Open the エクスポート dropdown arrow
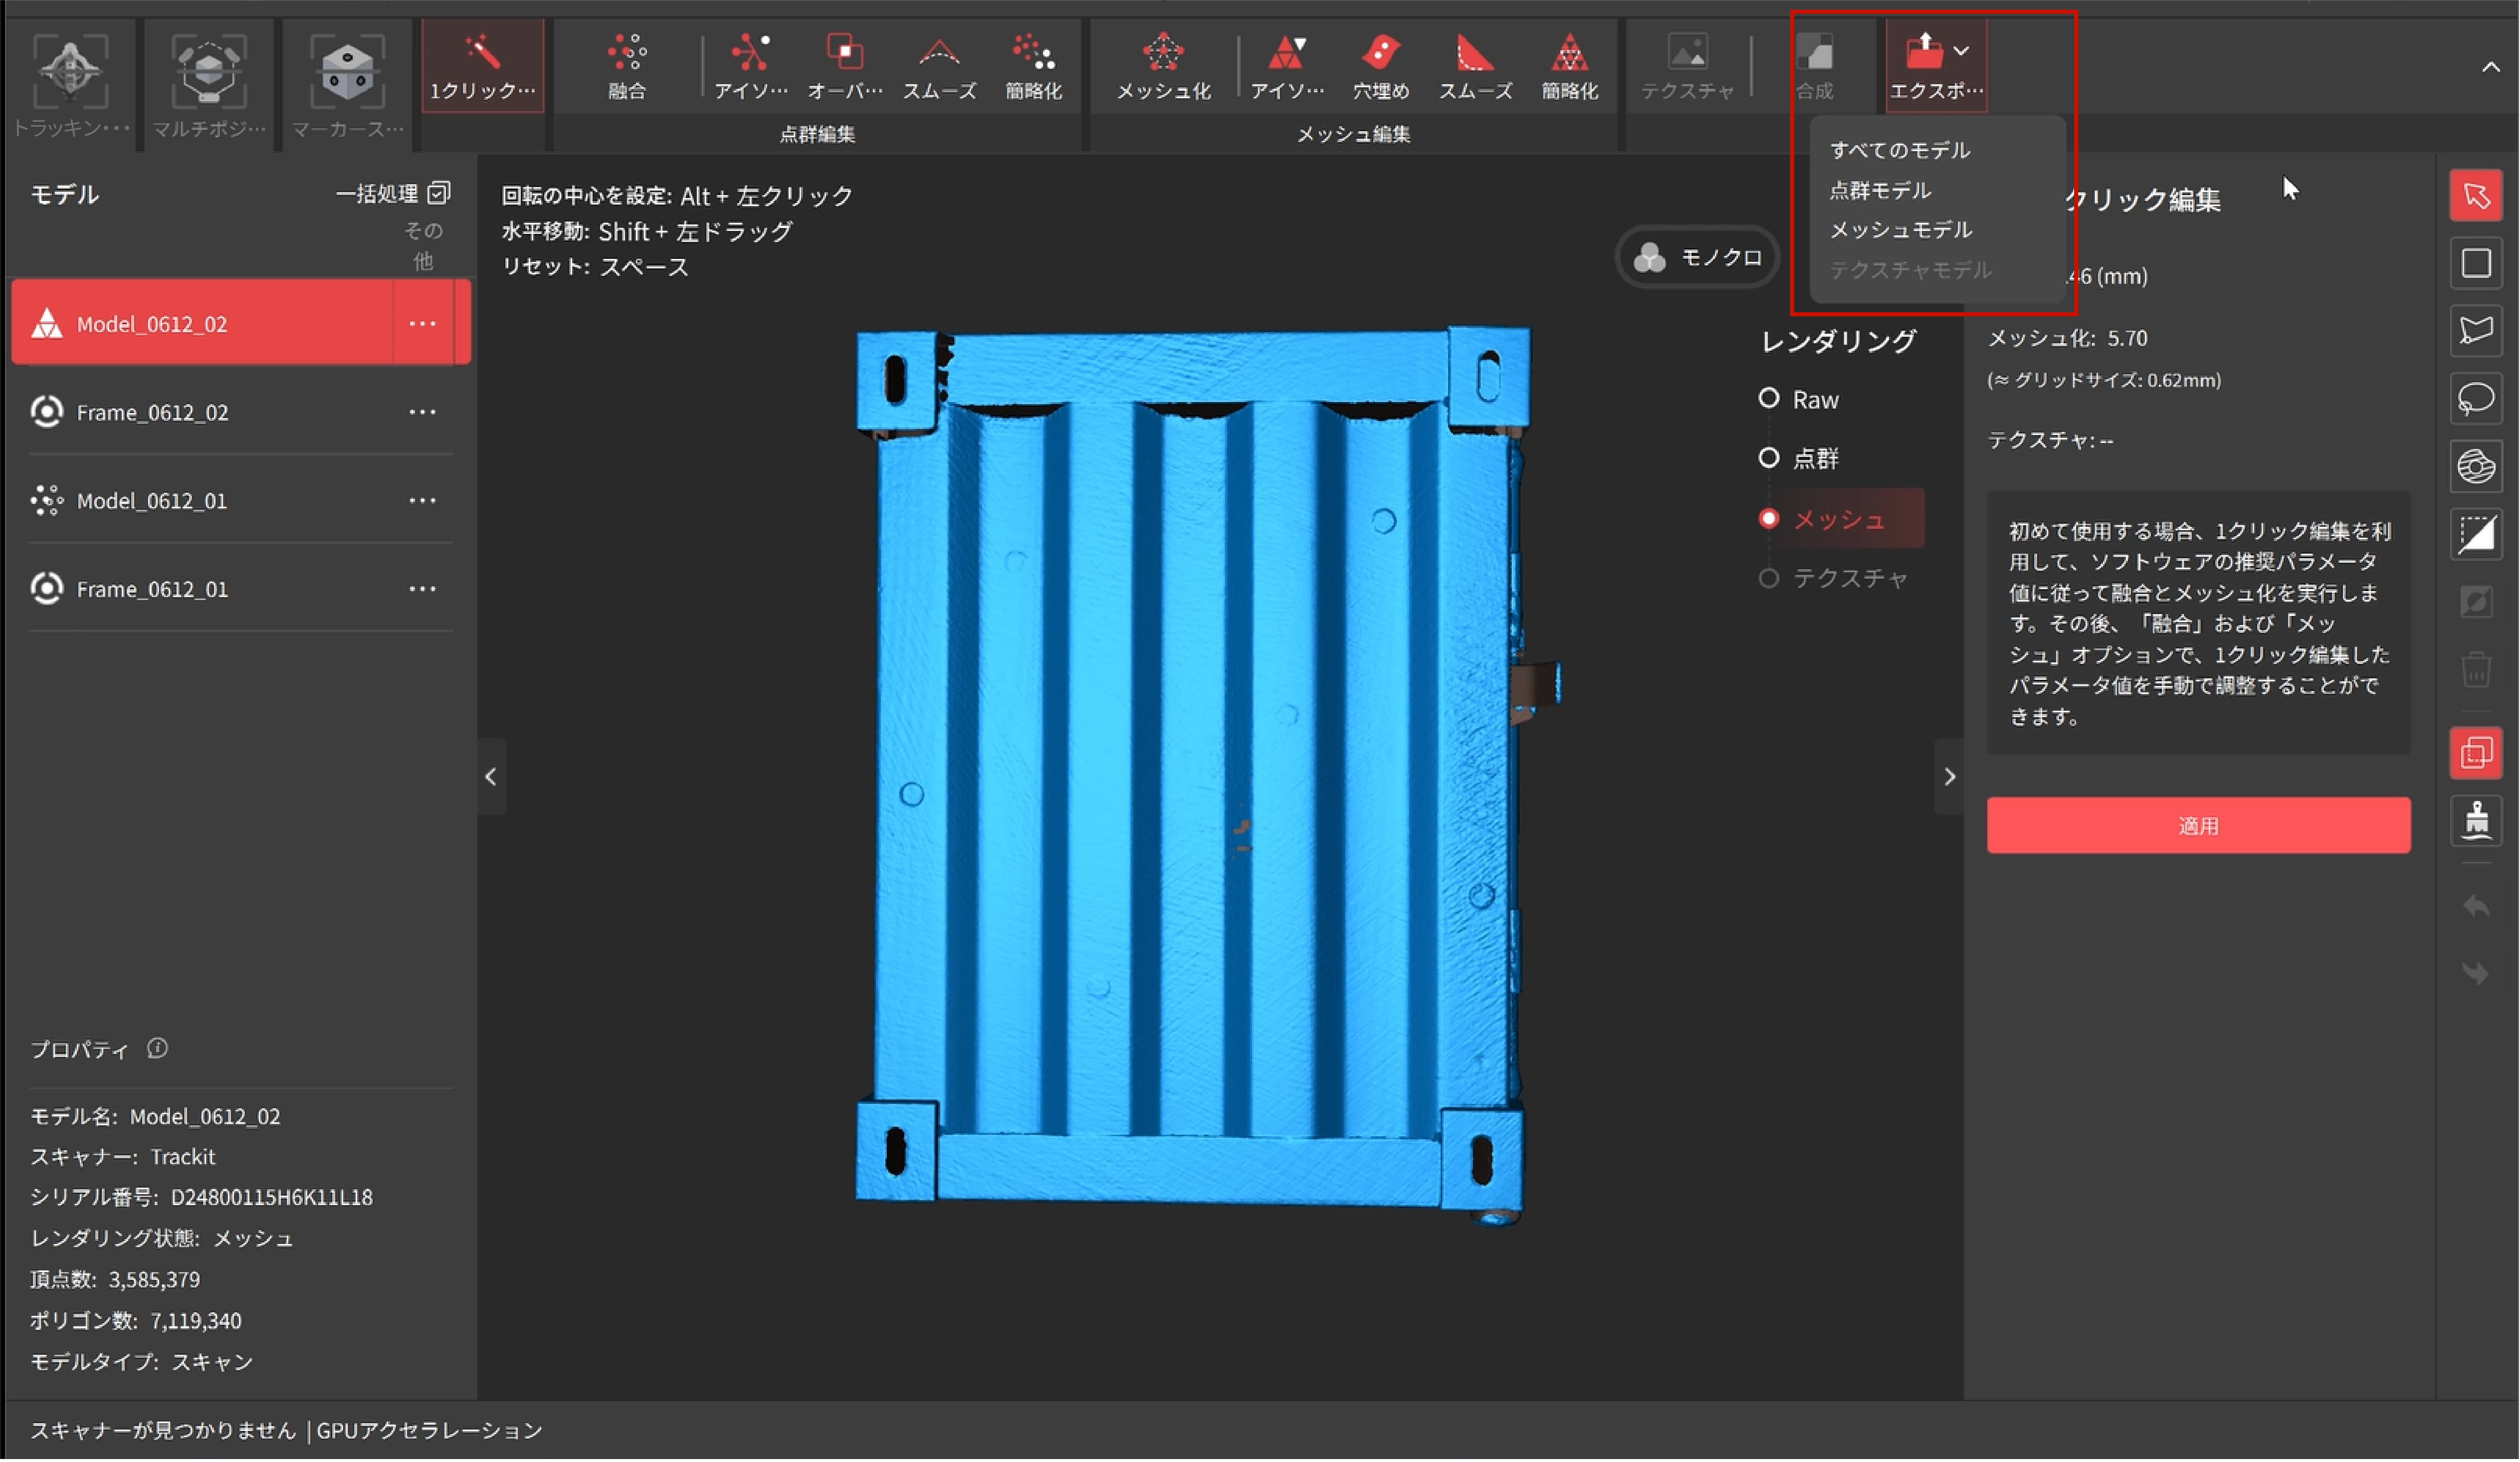 click(x=1961, y=50)
